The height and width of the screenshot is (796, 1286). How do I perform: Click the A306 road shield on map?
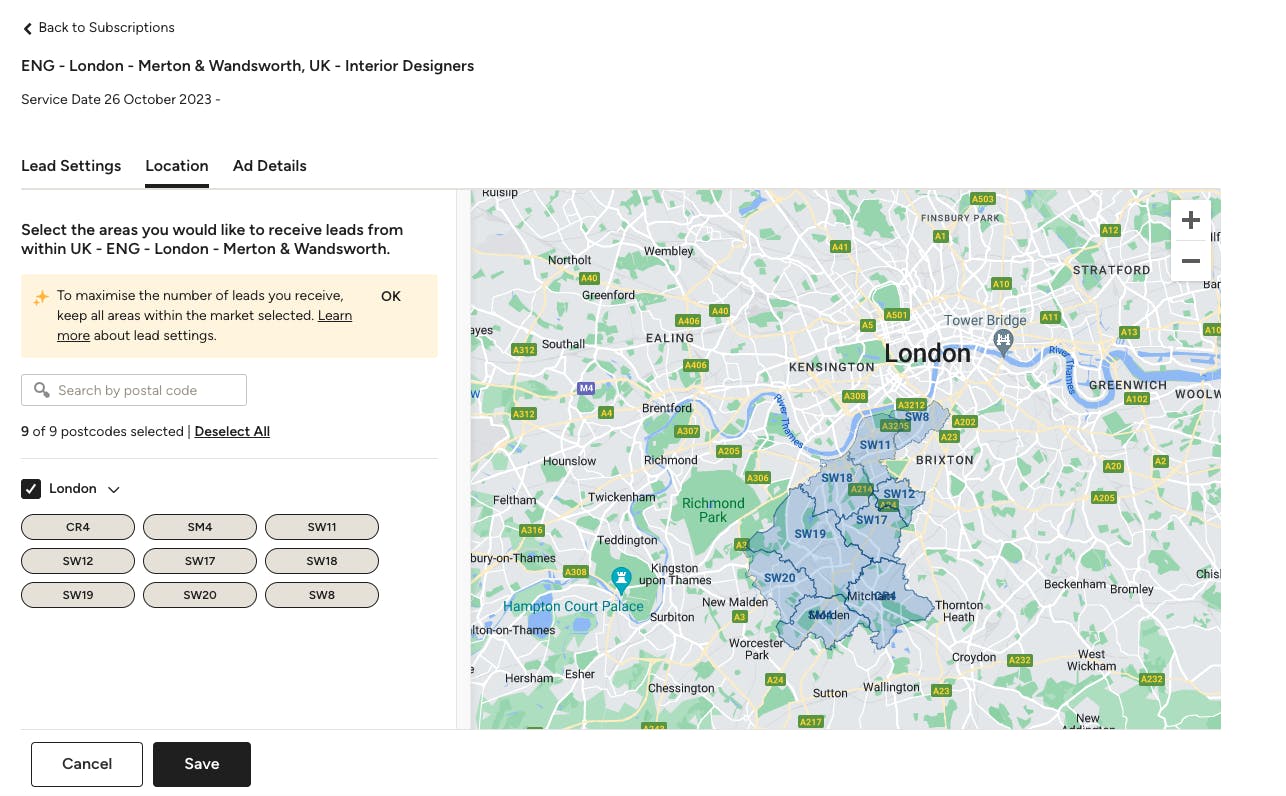pos(758,478)
